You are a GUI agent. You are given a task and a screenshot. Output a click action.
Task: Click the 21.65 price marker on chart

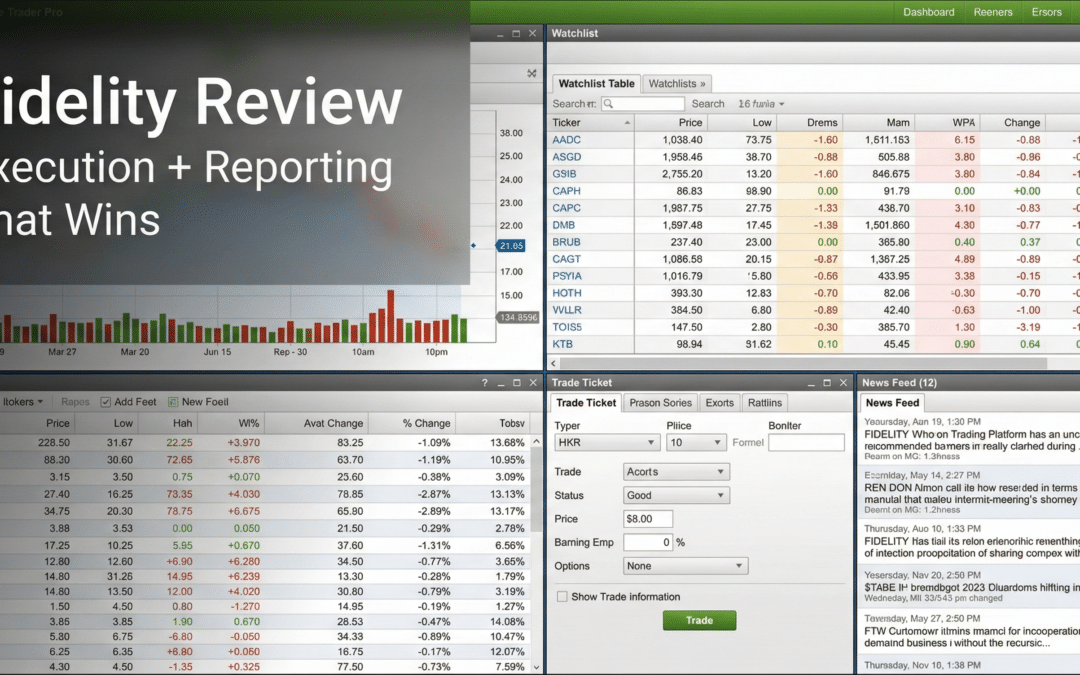pyautogui.click(x=511, y=246)
